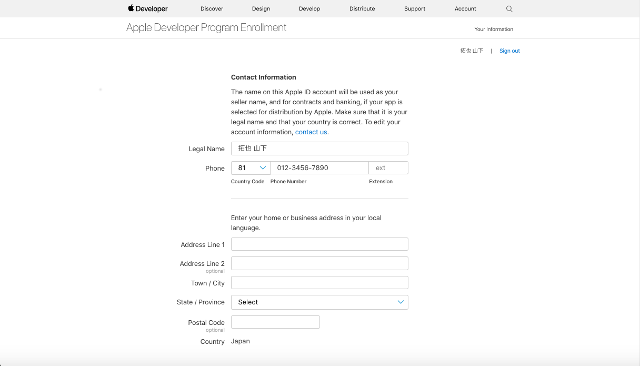Viewport: 640px width, 366px height.
Task: Open the Support menu
Action: 415,9
